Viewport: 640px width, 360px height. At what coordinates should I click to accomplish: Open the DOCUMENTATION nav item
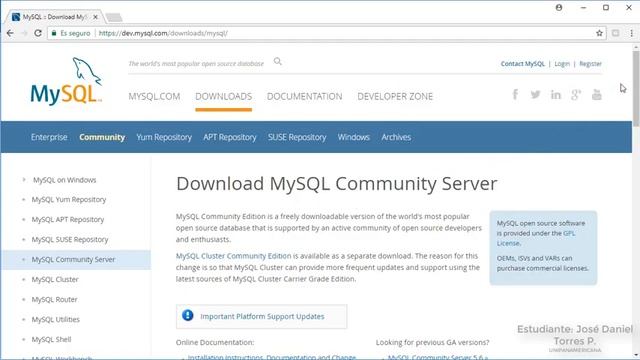(x=304, y=96)
